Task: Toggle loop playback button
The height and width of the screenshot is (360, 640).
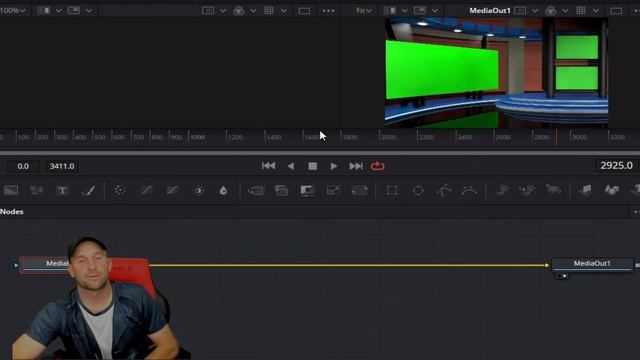Action: [378, 166]
